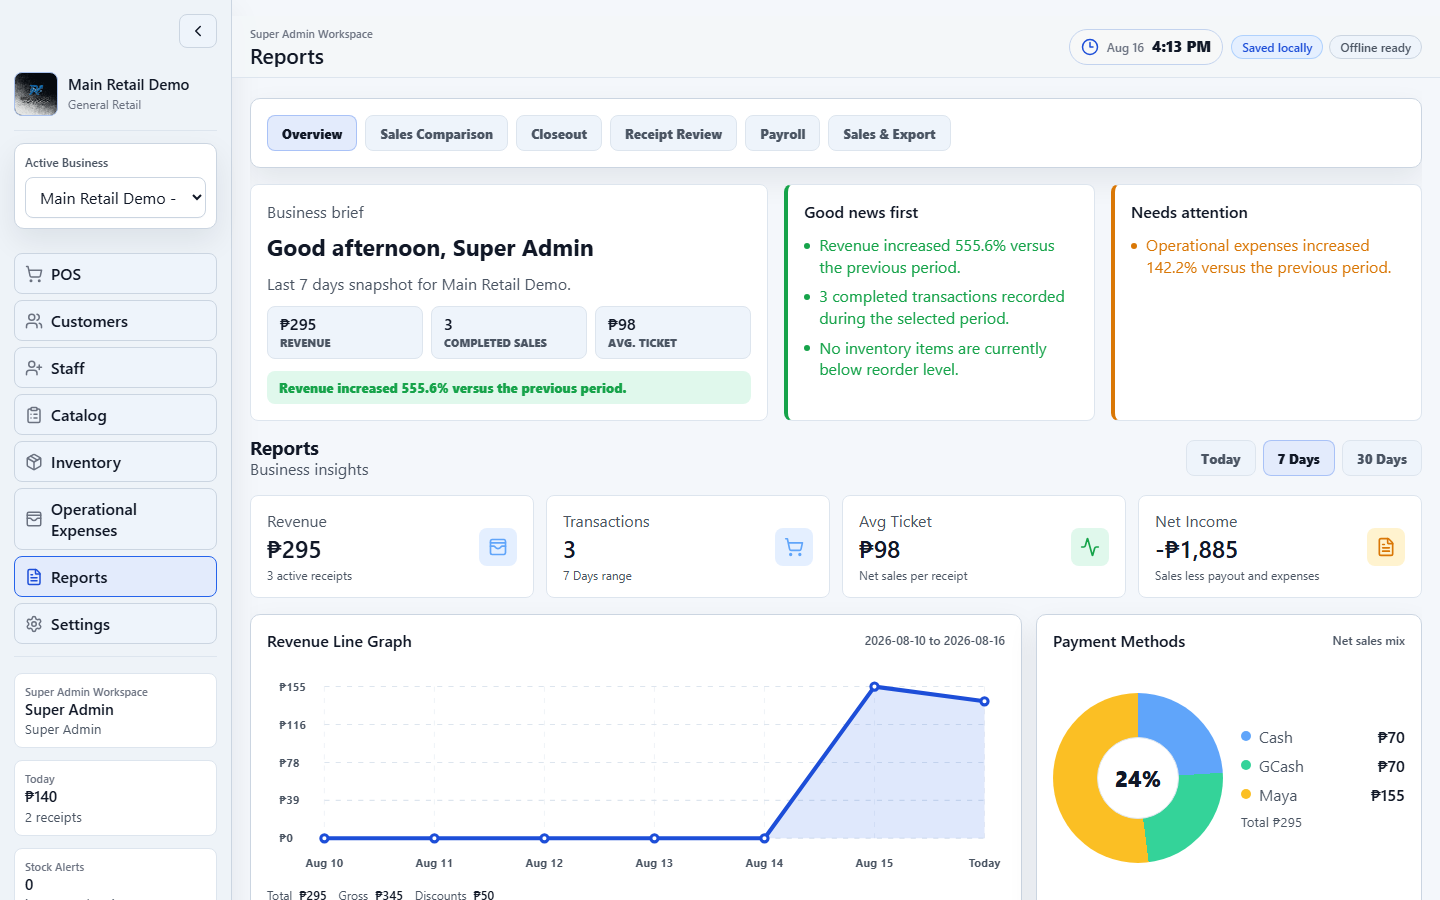Click the Staff add-user icon
The width and height of the screenshot is (1440, 900).
[34, 368]
